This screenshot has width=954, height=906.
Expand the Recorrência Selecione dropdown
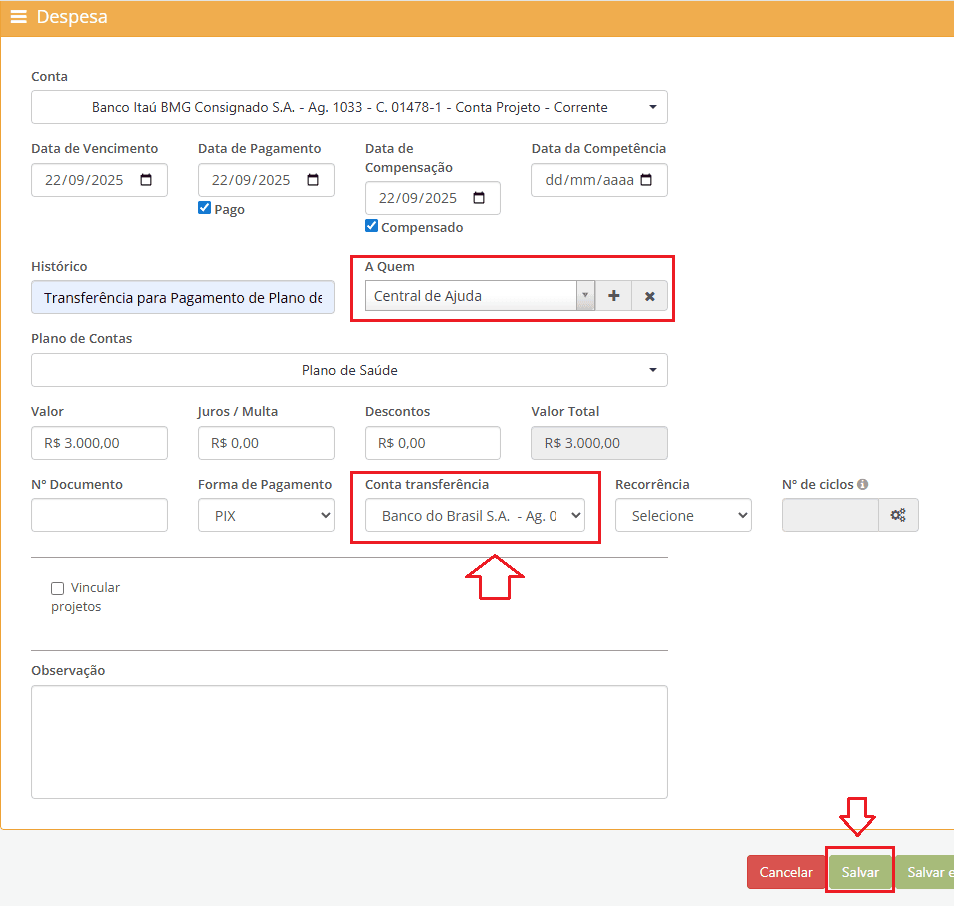682,516
